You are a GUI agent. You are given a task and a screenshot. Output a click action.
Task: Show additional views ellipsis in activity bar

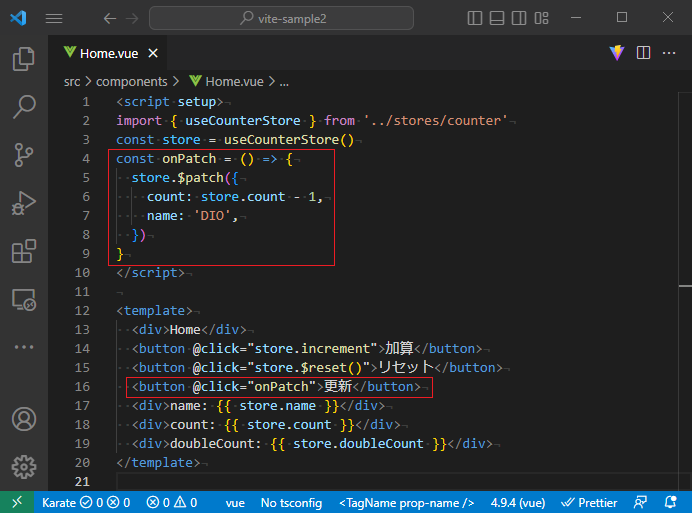[x=24, y=347]
